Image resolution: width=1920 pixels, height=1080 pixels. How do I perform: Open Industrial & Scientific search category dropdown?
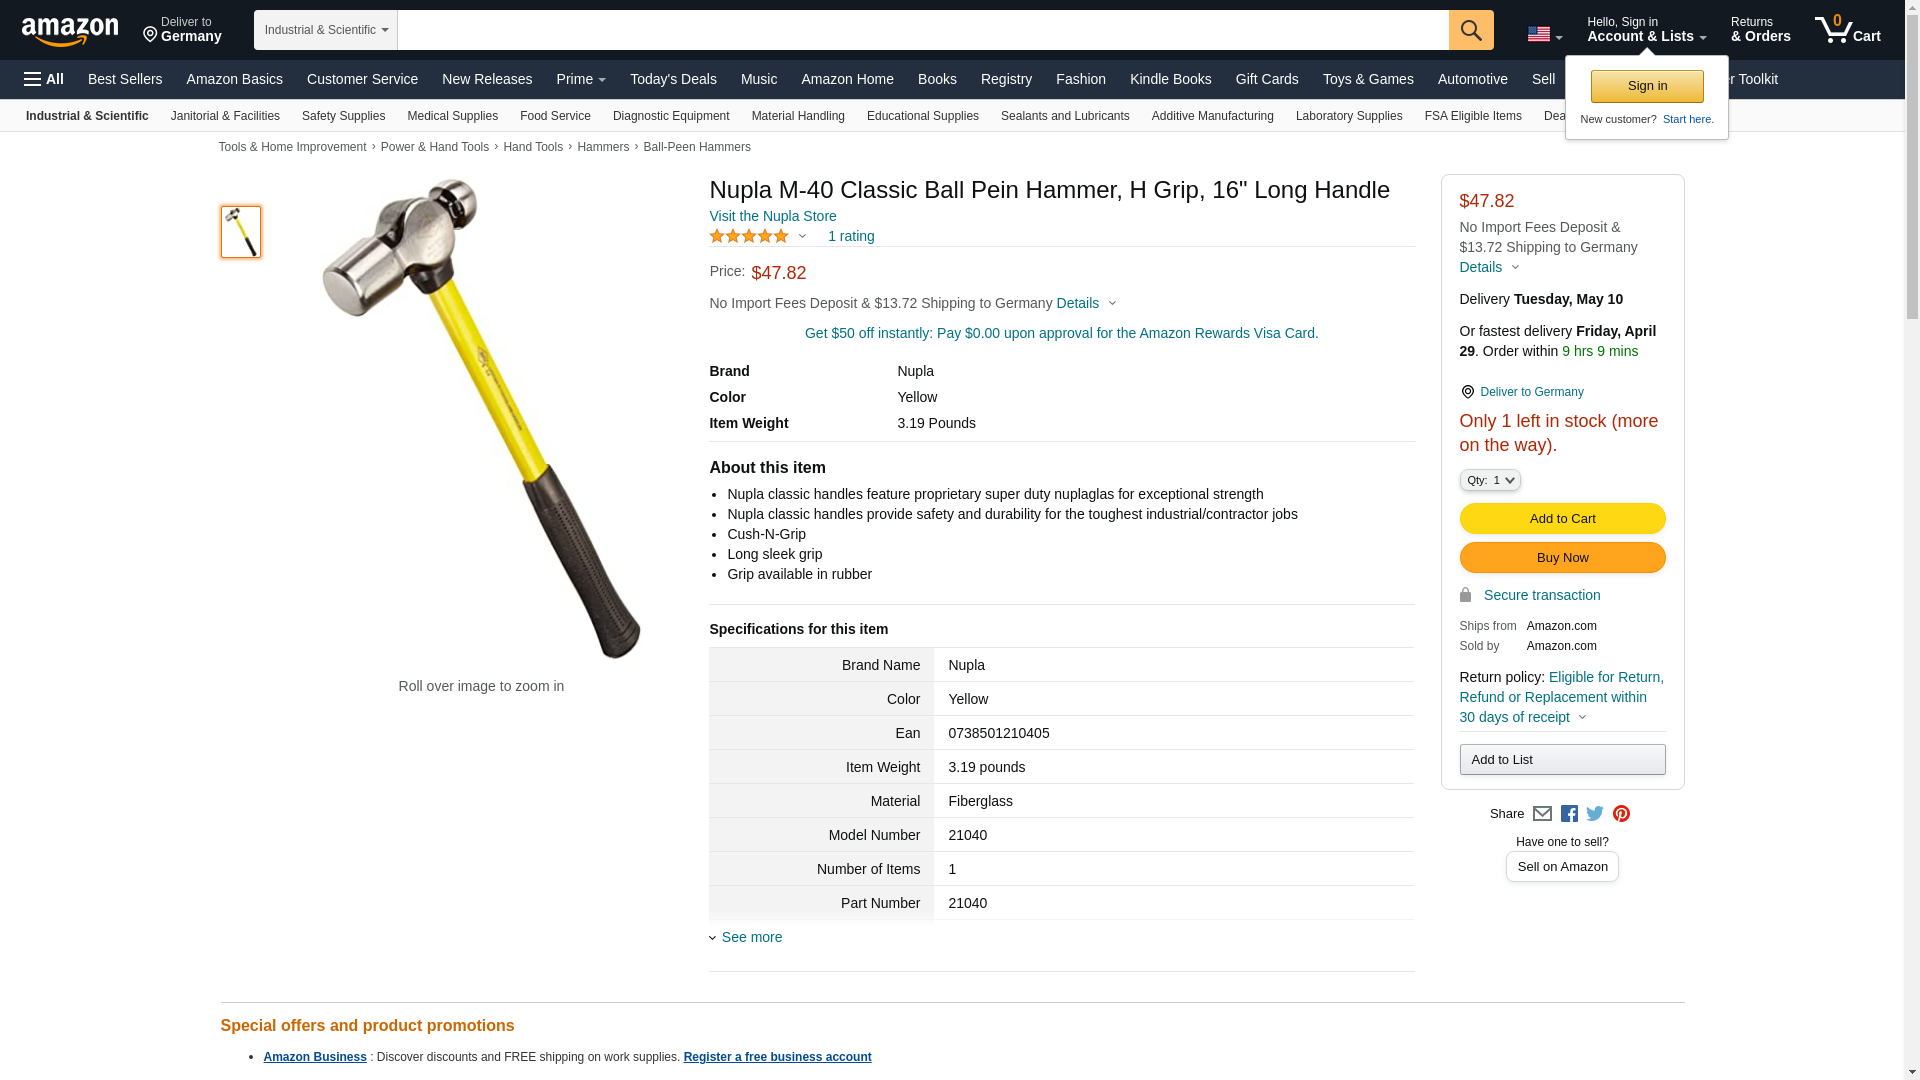click(x=326, y=30)
